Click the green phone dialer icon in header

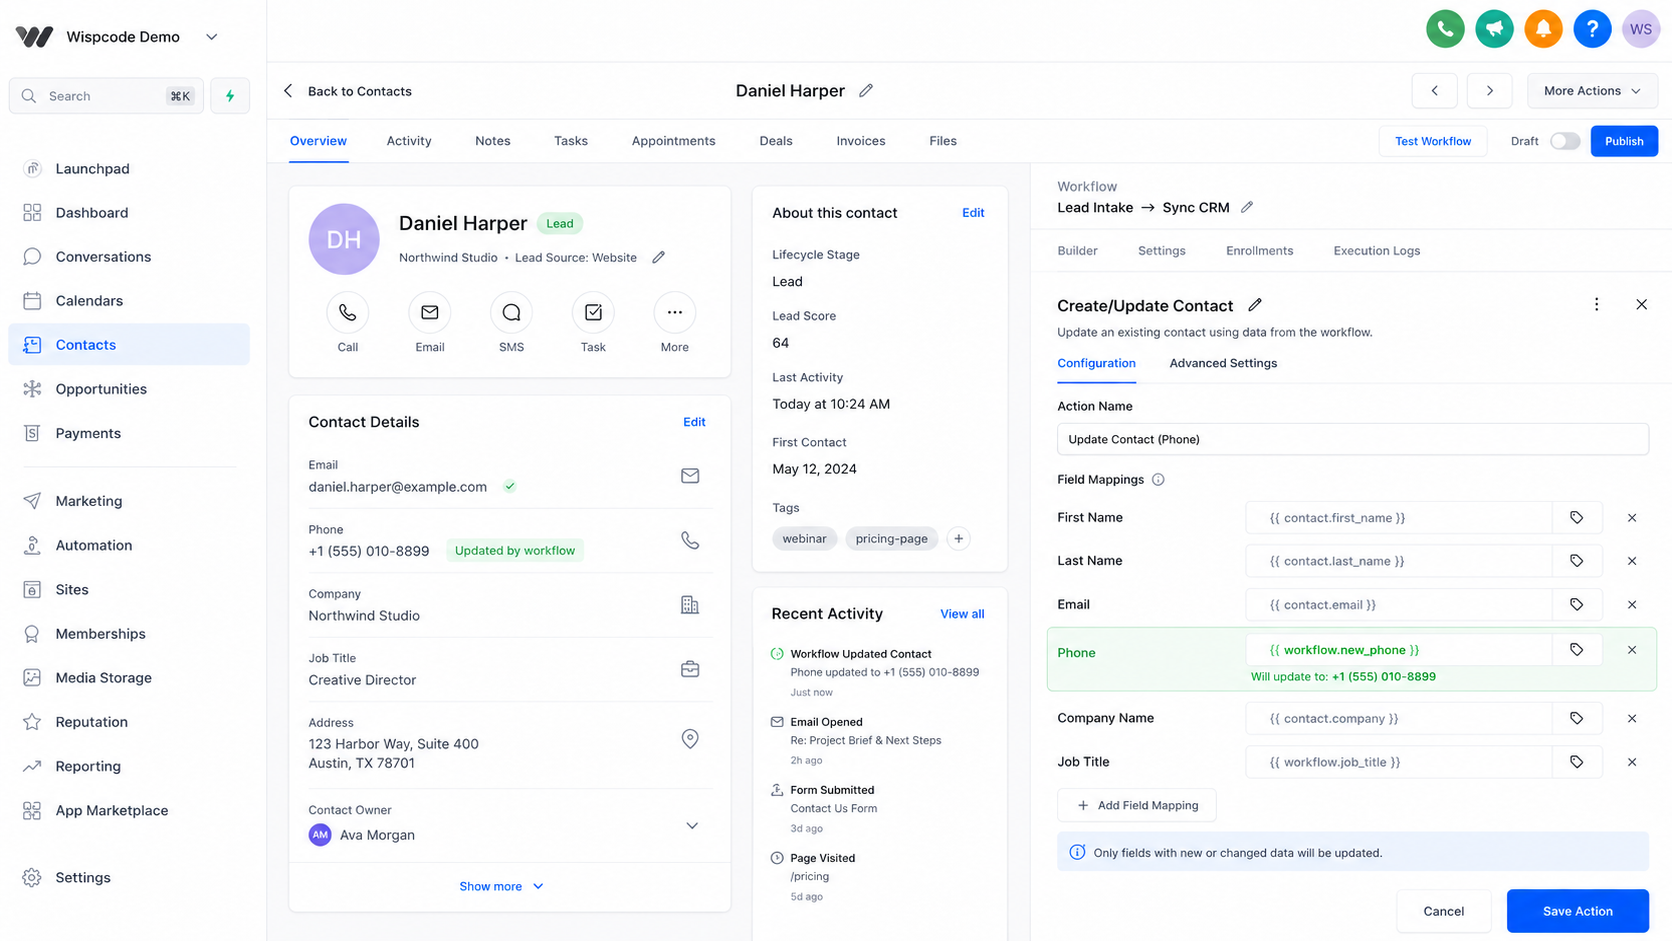pos(1445,29)
